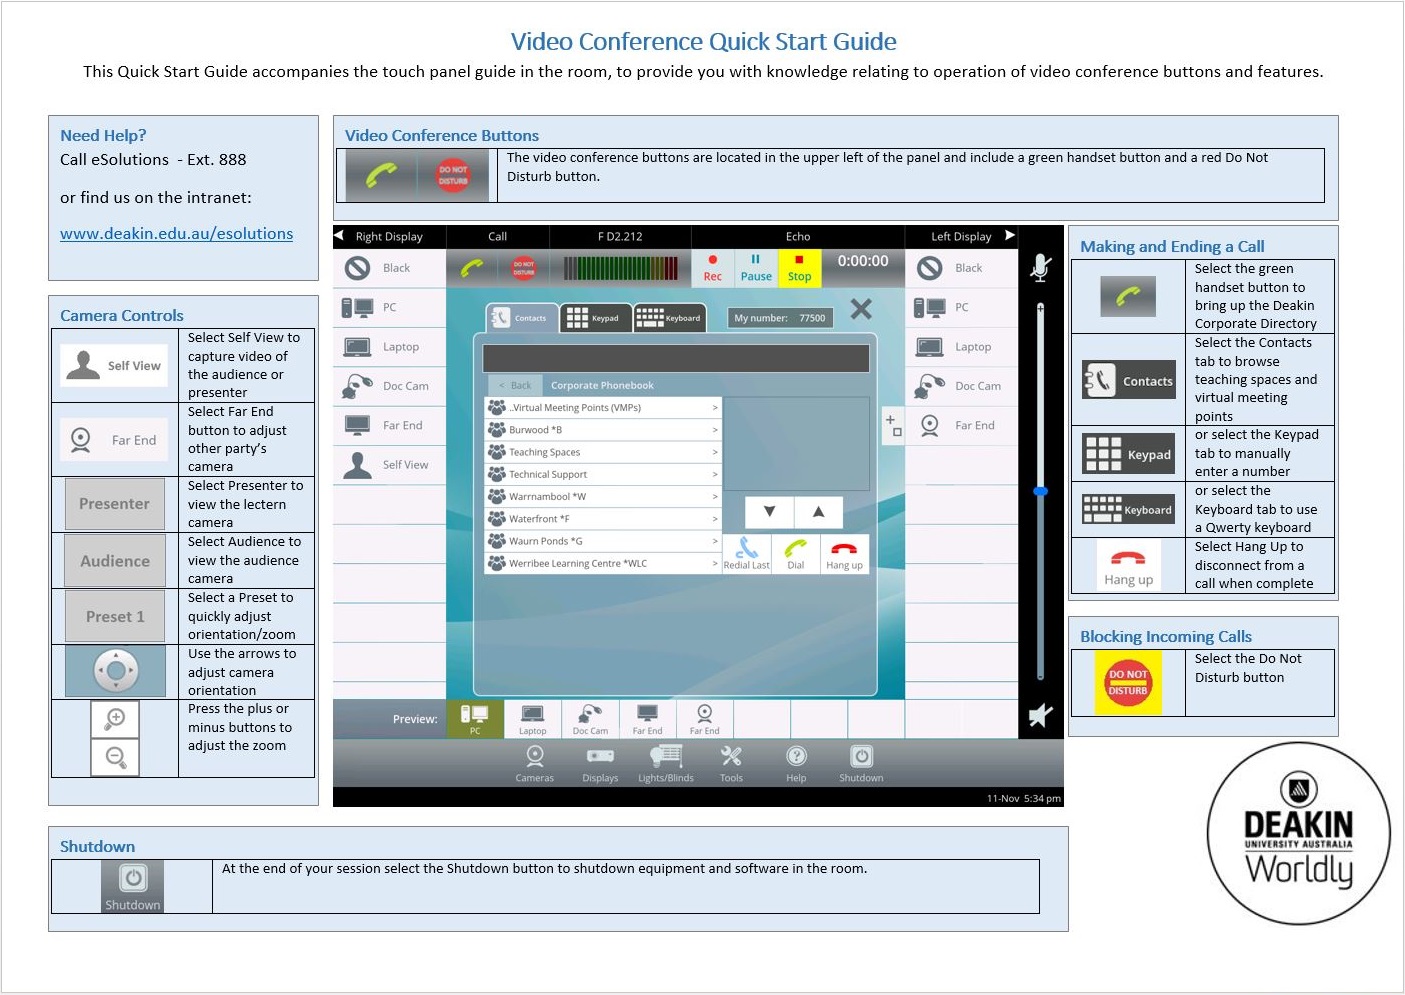
Task: Tap the green handset in the touch panel toolbar
Action: click(x=473, y=267)
